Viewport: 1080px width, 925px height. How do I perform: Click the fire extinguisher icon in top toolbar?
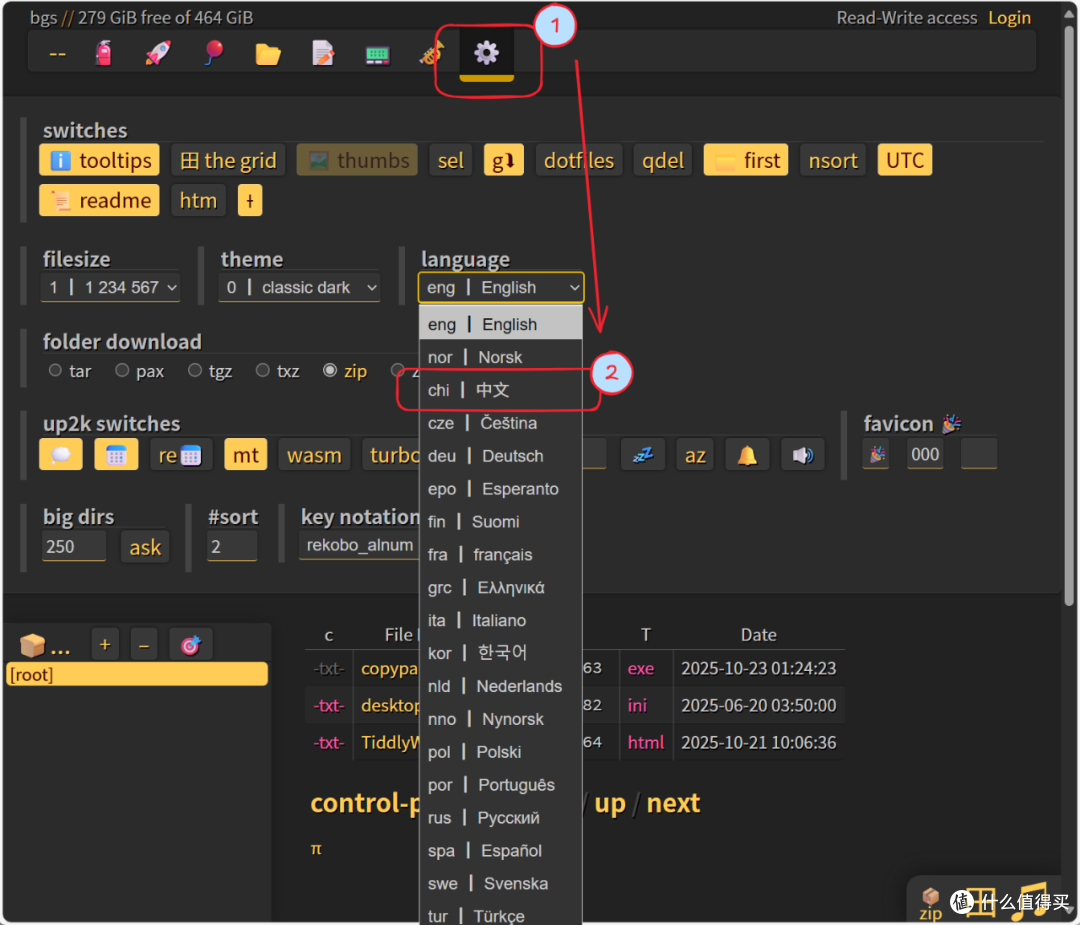pyautogui.click(x=103, y=53)
